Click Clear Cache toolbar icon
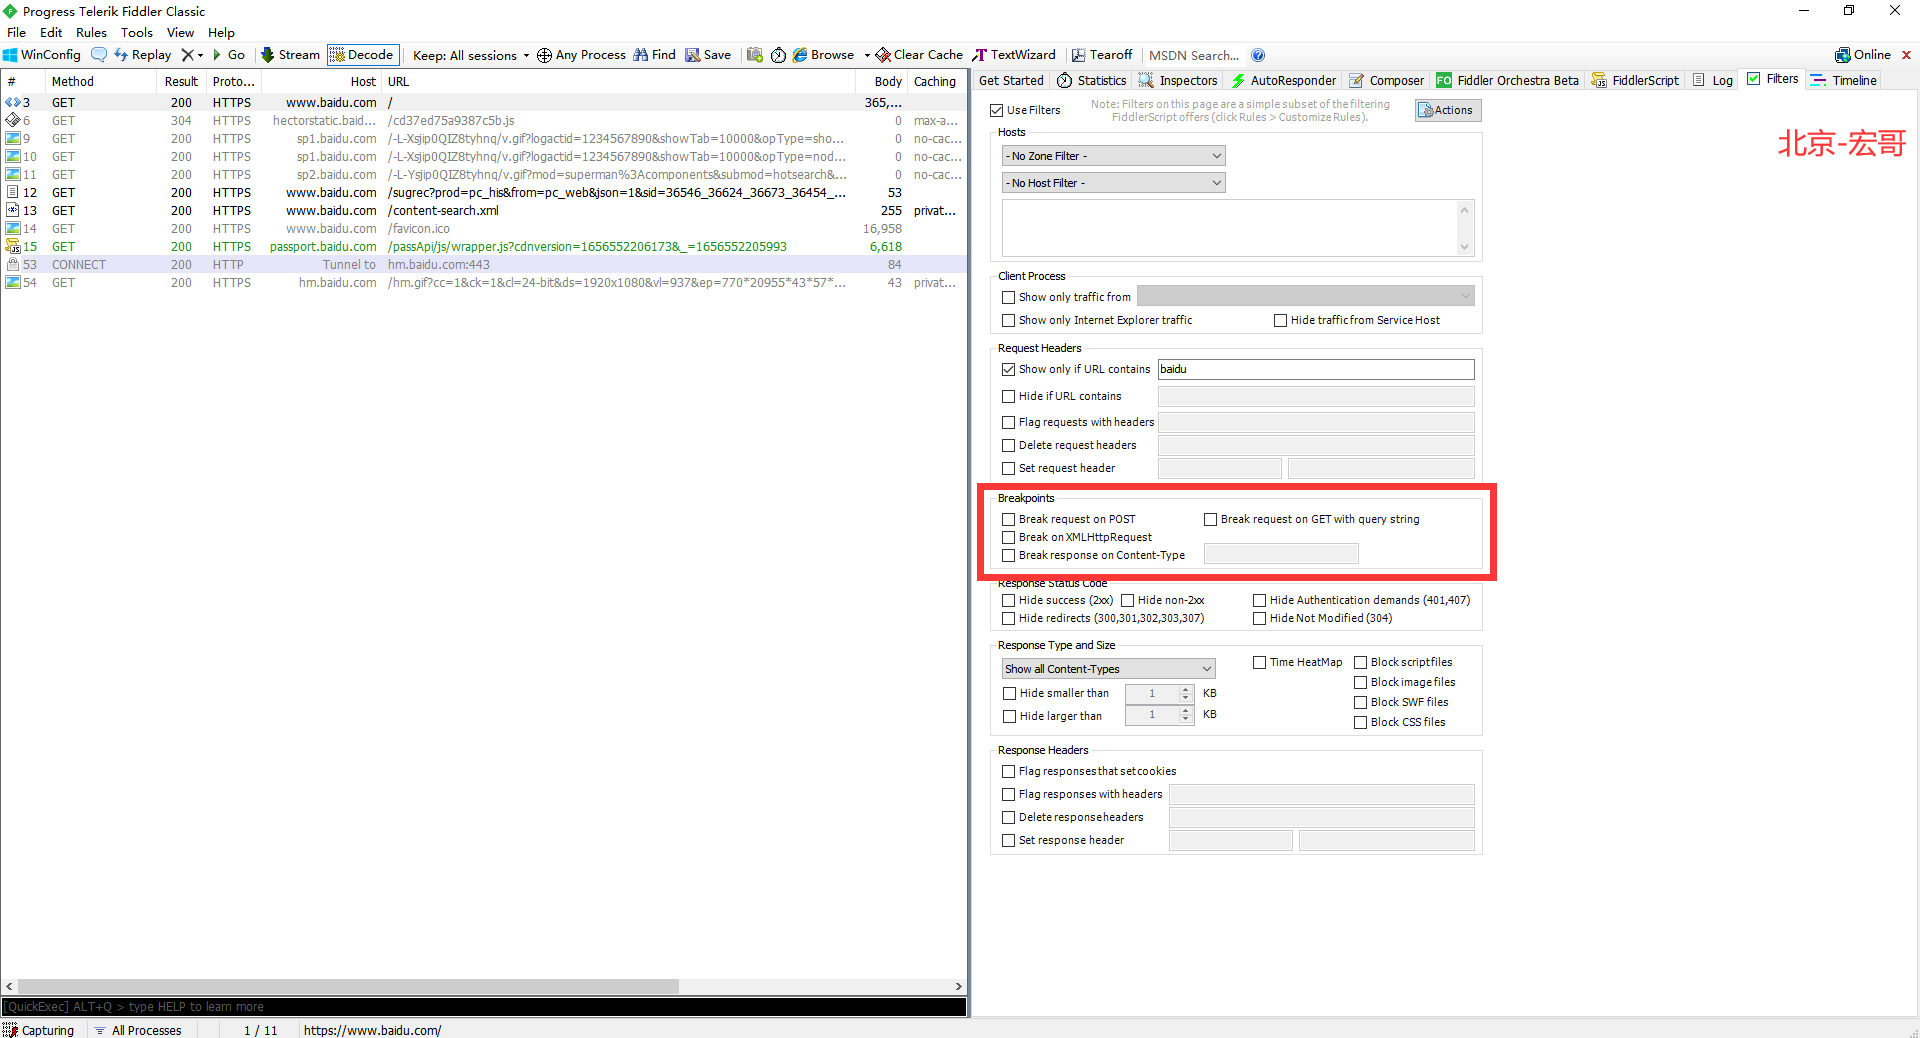 click(883, 55)
